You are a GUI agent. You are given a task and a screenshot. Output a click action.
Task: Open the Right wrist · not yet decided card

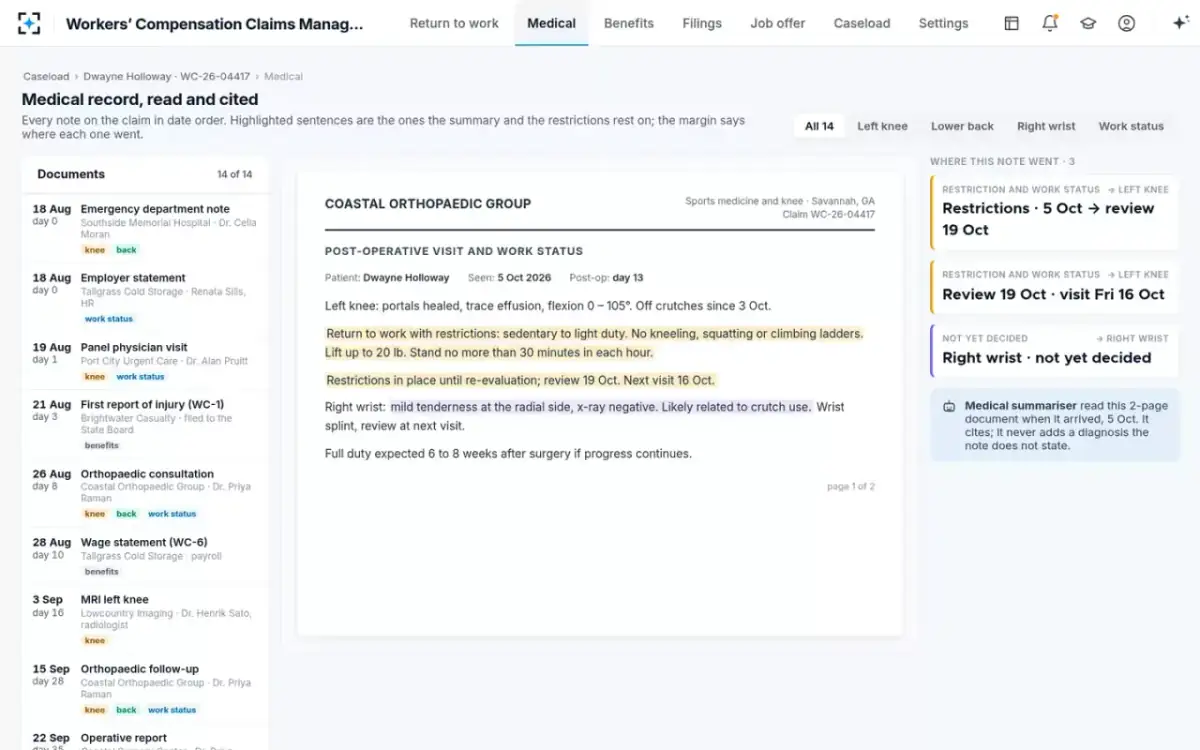tap(1054, 351)
